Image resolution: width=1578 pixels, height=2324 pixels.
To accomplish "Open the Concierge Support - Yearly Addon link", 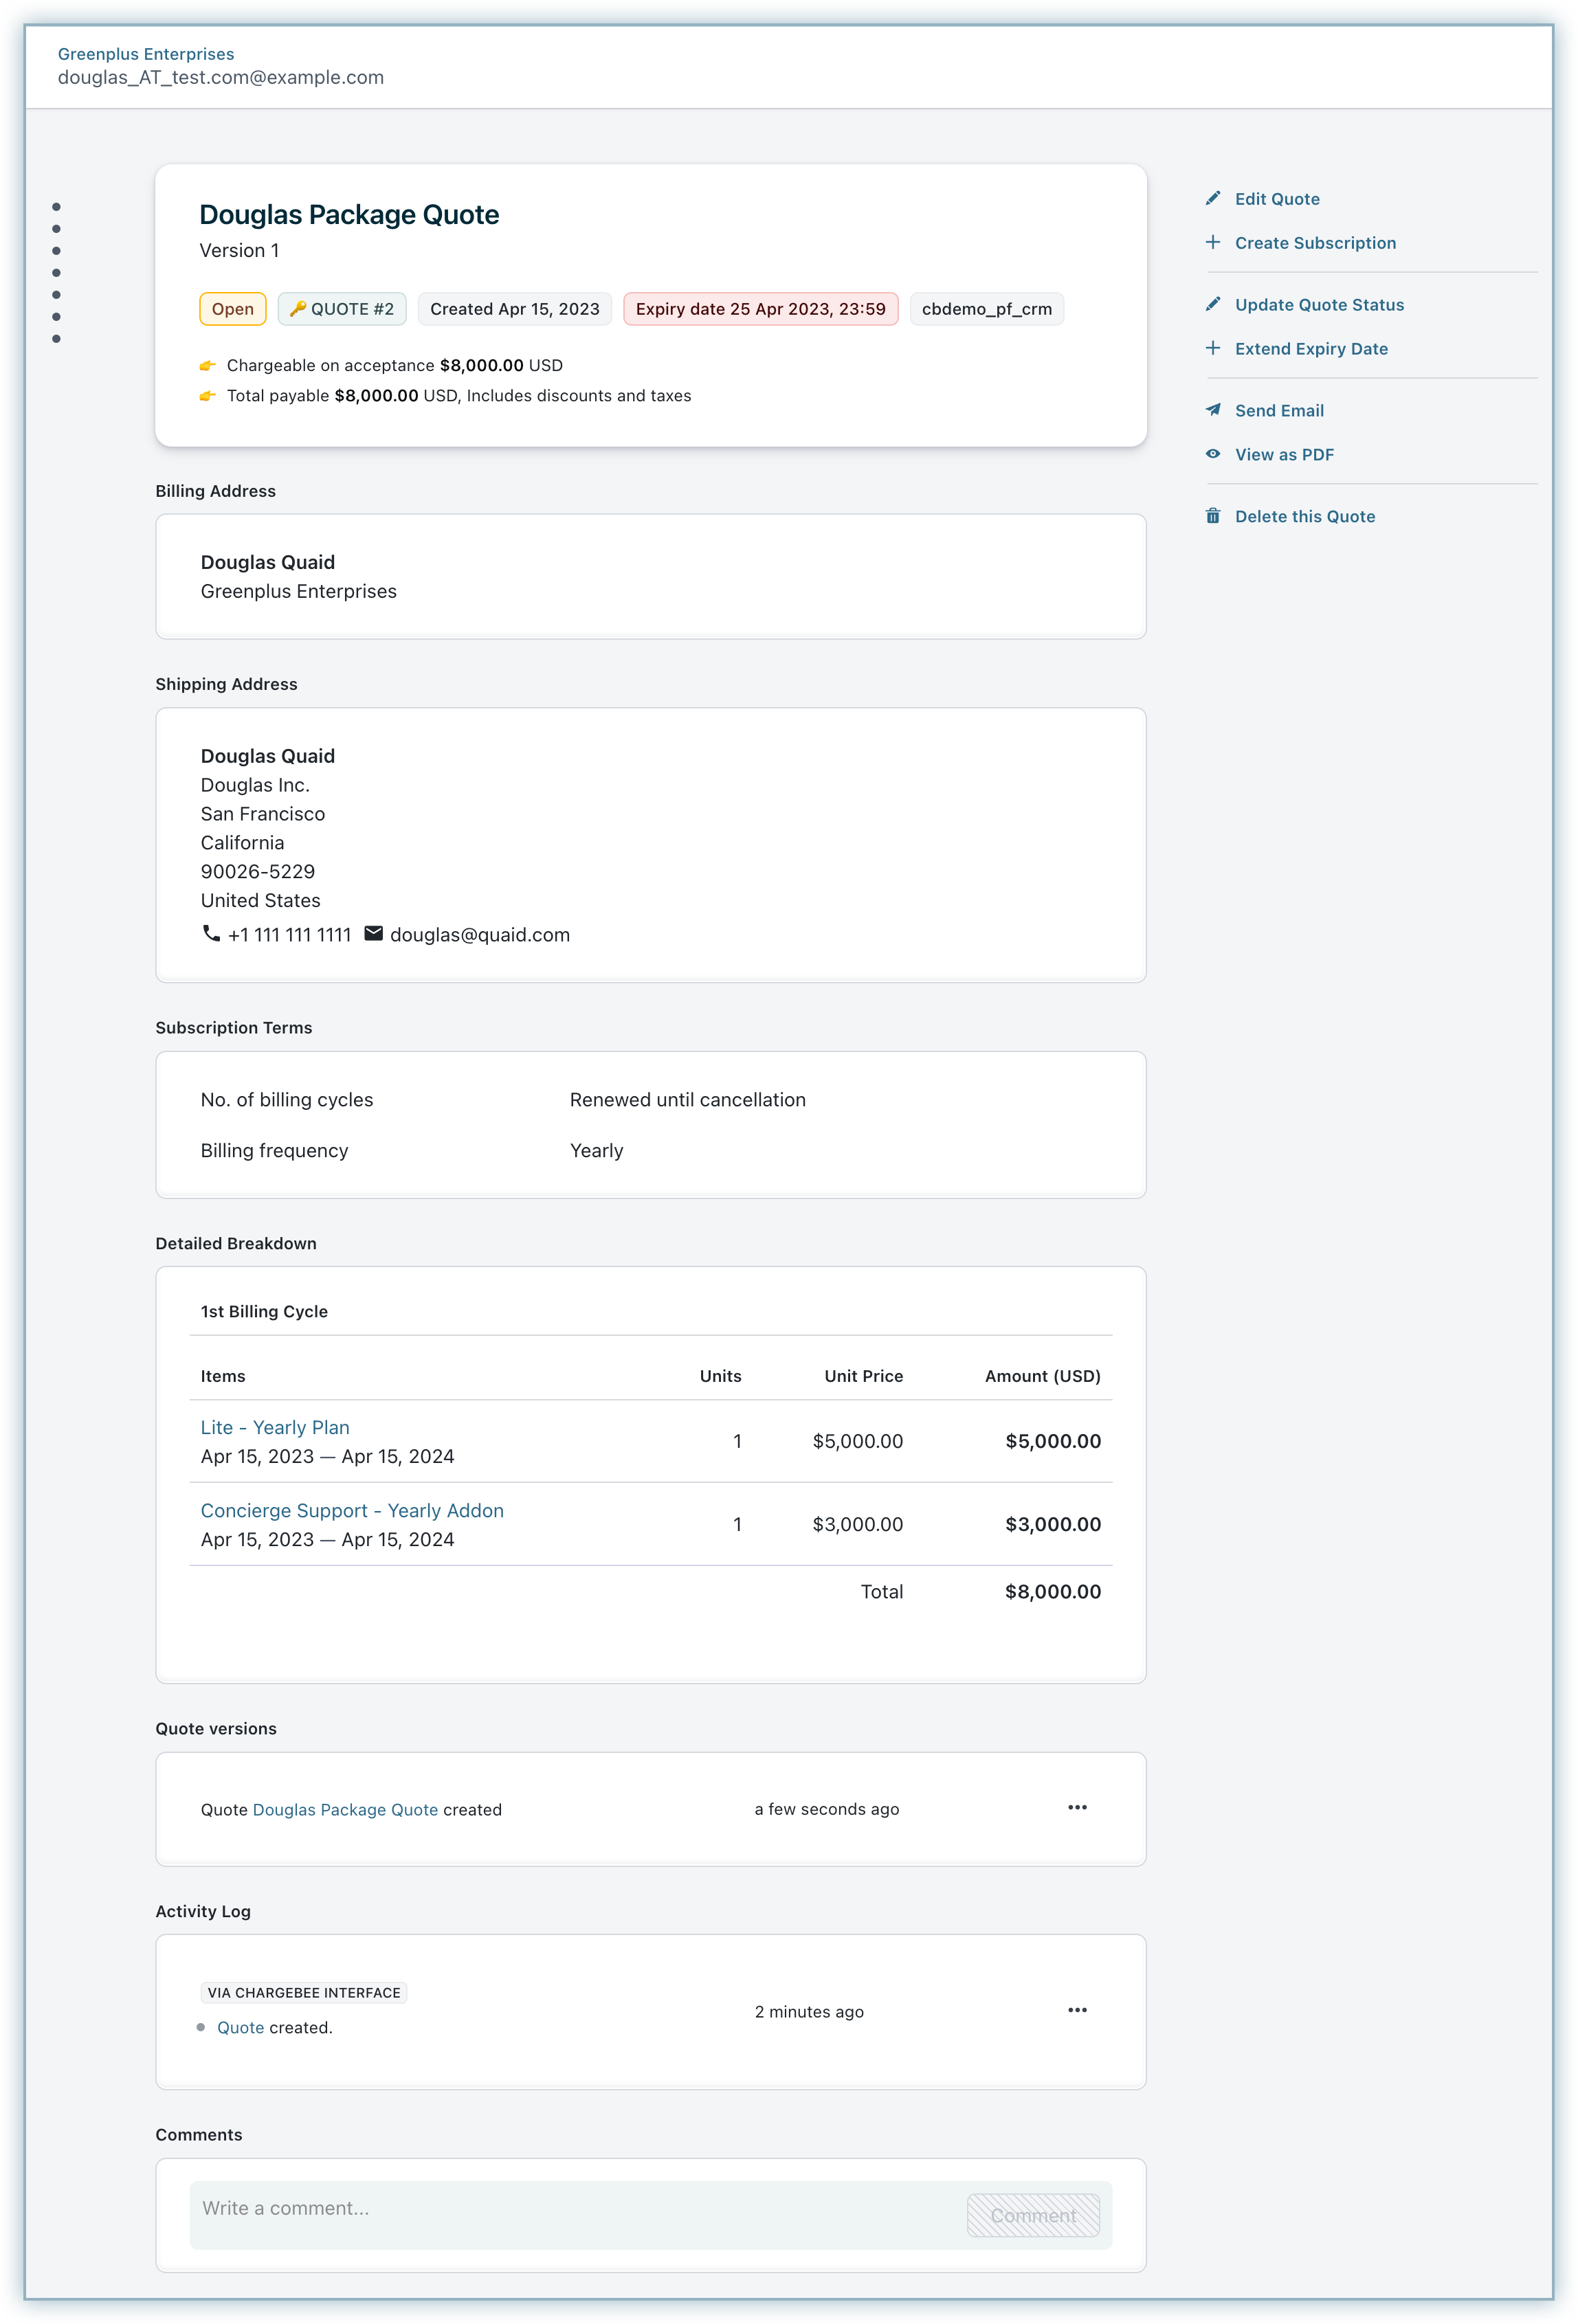I will coord(352,1511).
